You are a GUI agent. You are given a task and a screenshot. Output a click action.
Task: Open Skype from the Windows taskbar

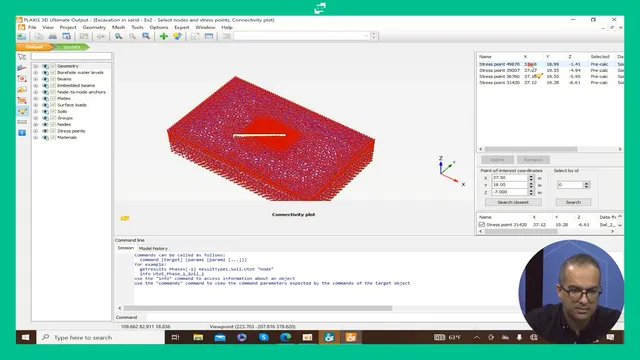[264, 337]
